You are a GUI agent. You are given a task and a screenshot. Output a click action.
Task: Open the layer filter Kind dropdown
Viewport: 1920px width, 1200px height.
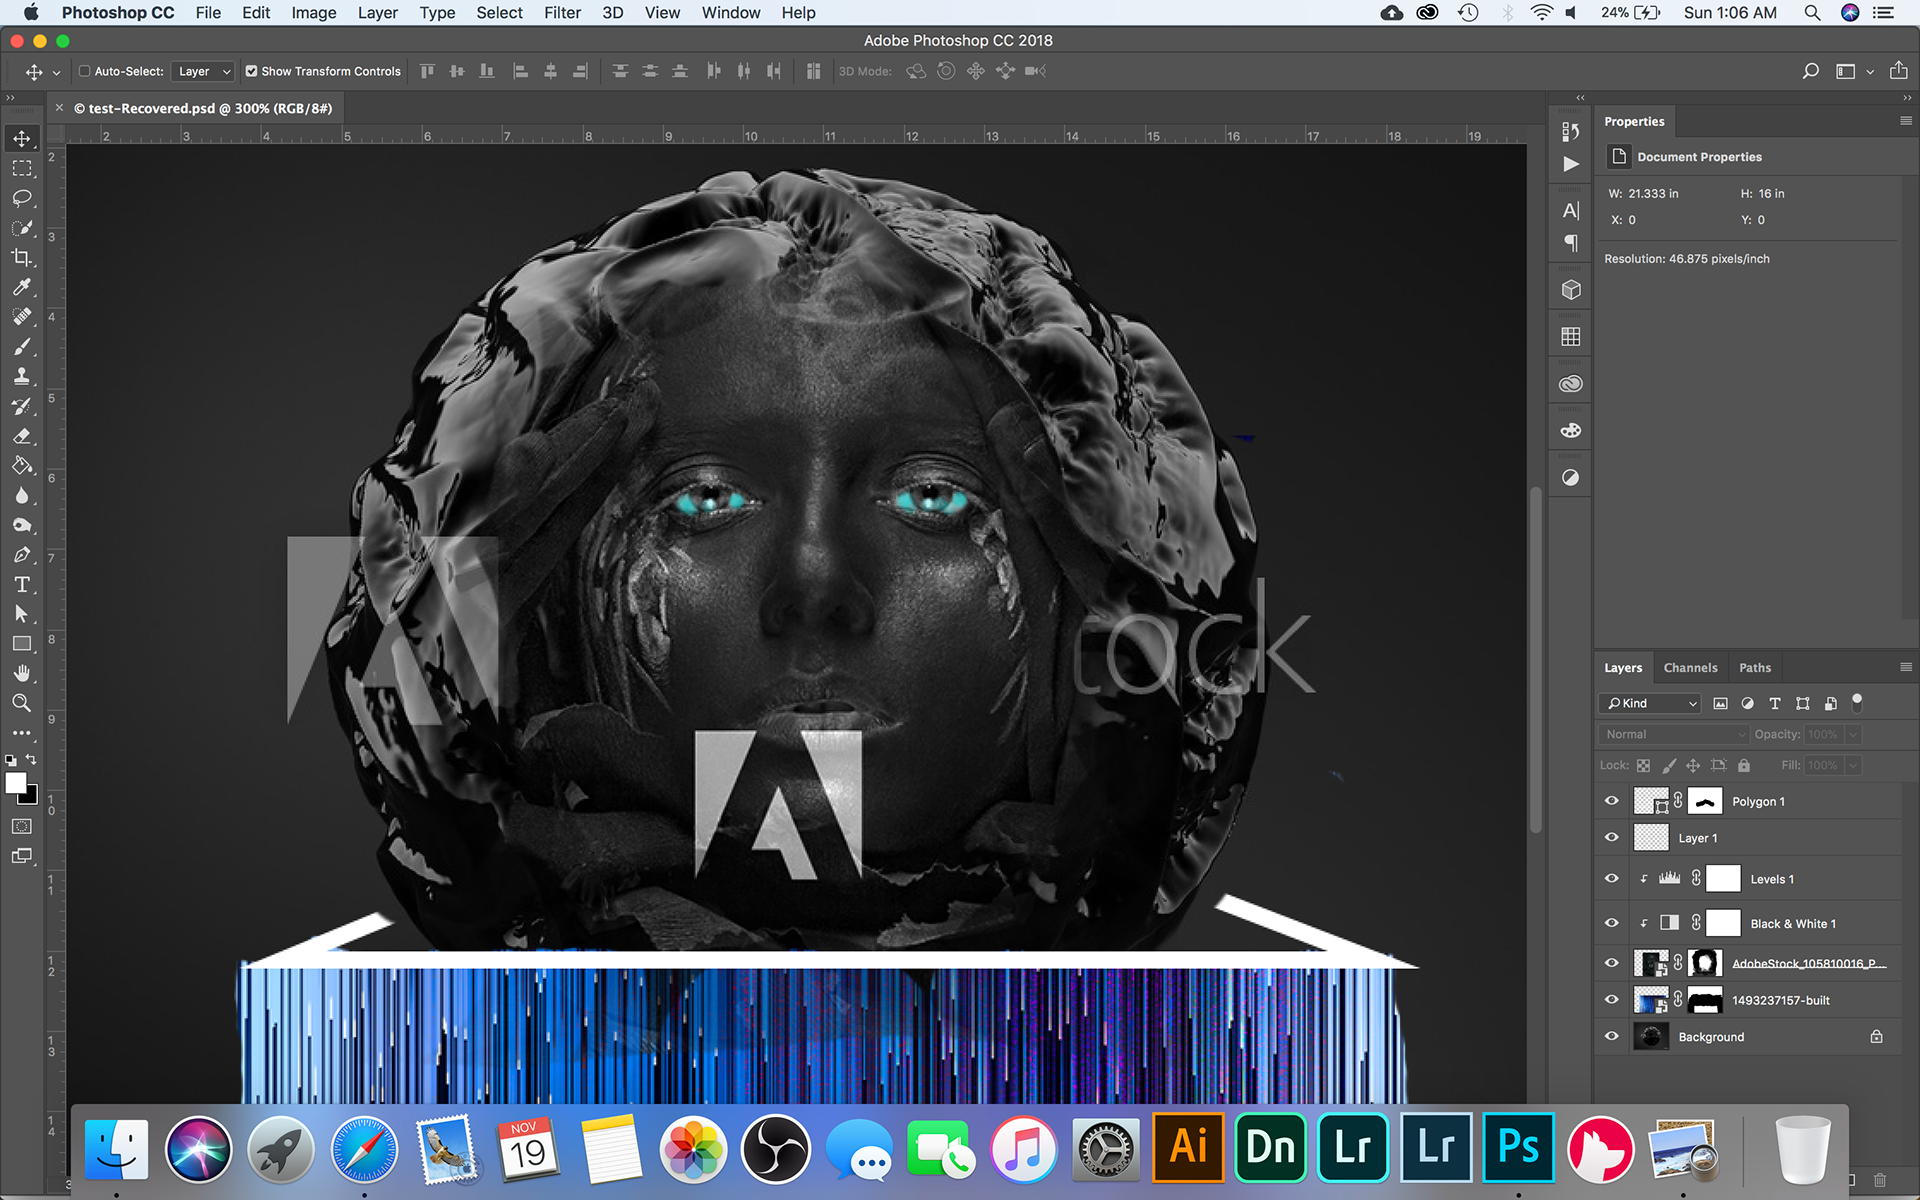coord(1650,703)
